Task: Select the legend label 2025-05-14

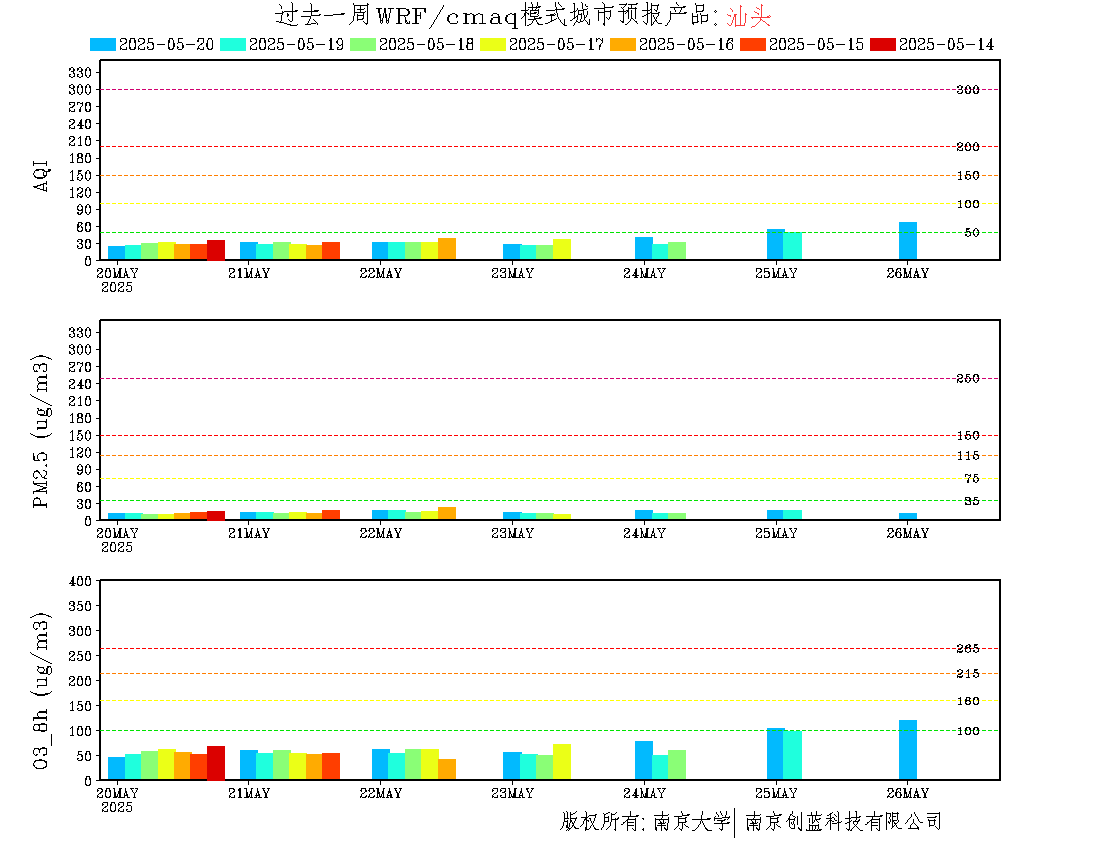Action: (946, 44)
